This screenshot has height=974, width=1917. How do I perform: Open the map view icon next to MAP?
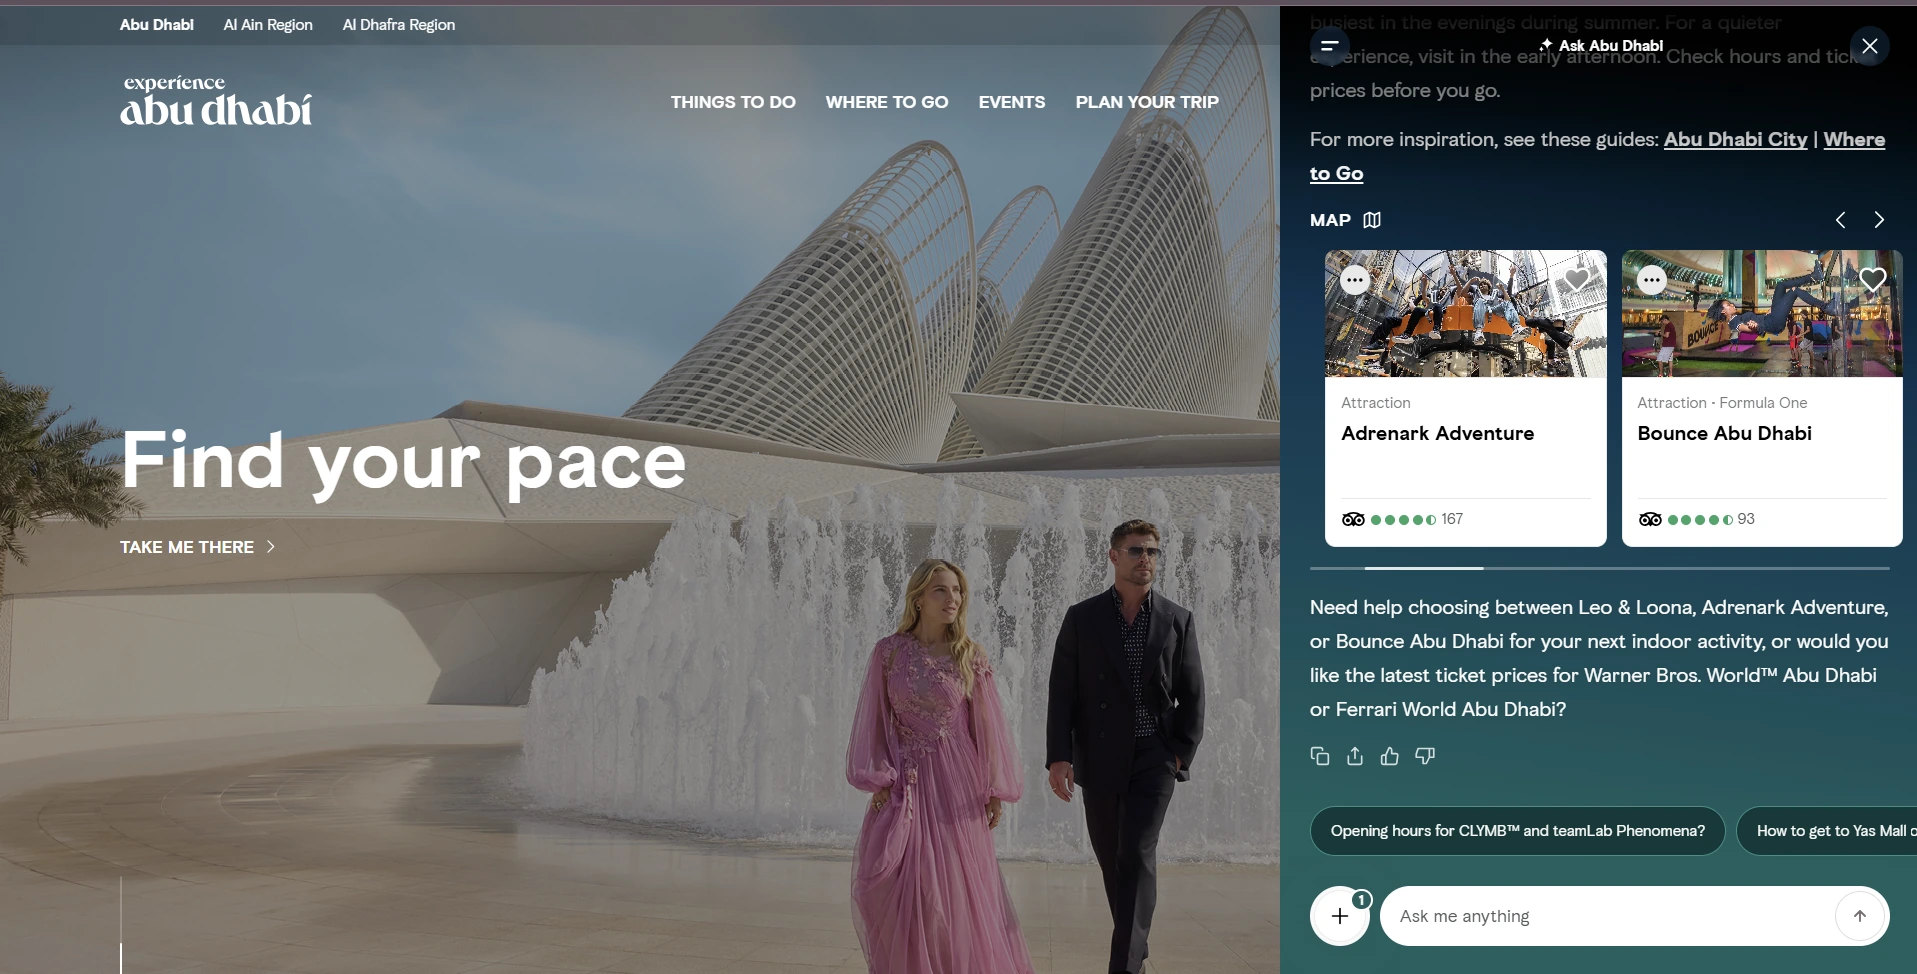click(1372, 220)
